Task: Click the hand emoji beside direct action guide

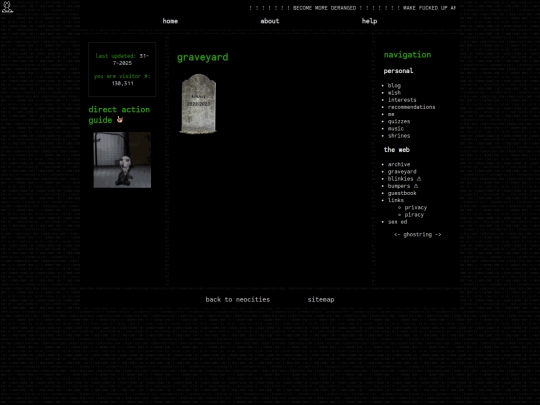Action: click(x=120, y=120)
